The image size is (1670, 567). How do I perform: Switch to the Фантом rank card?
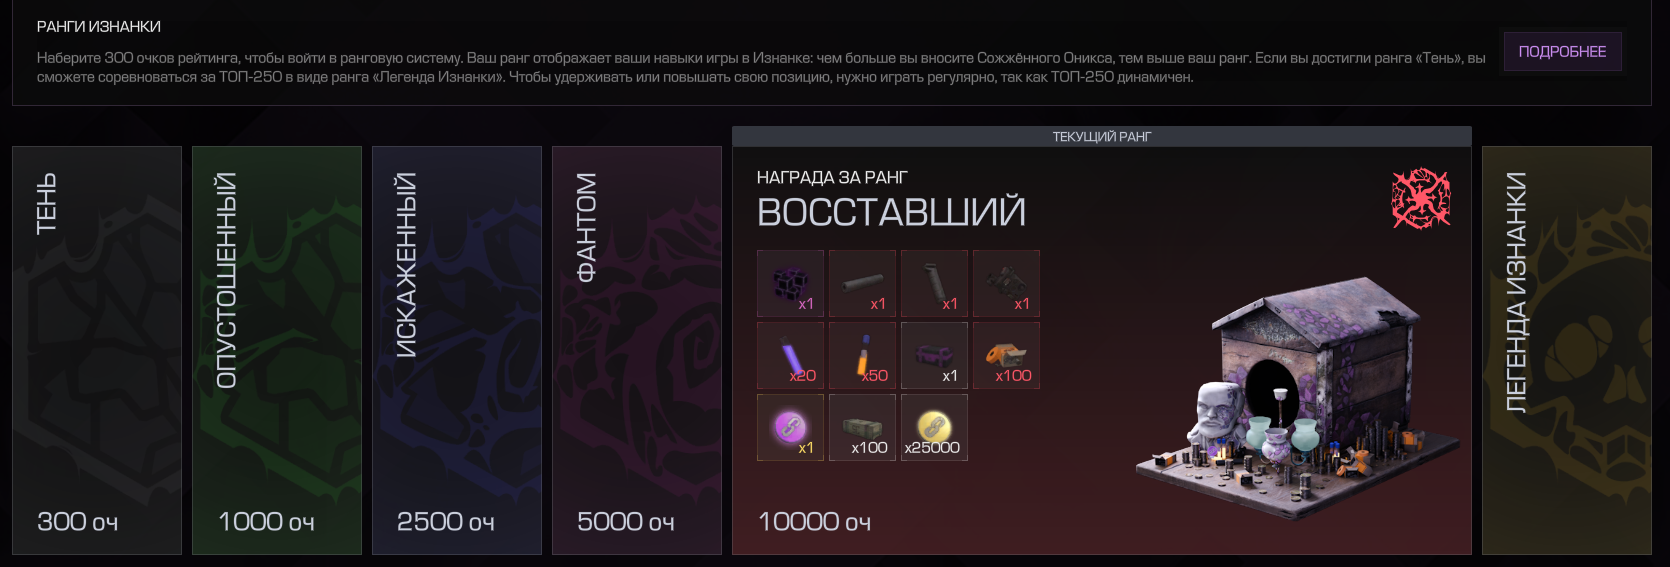pos(637,350)
